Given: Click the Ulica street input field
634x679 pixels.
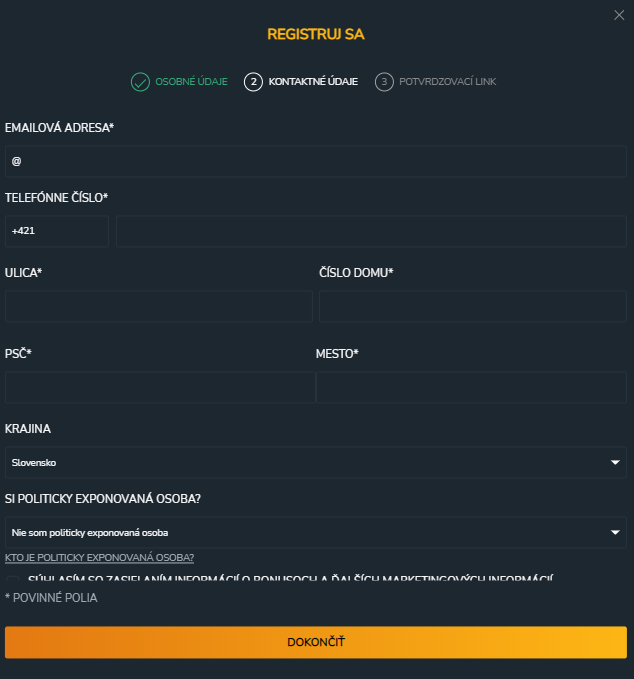Looking at the screenshot, I should tap(159, 306).
